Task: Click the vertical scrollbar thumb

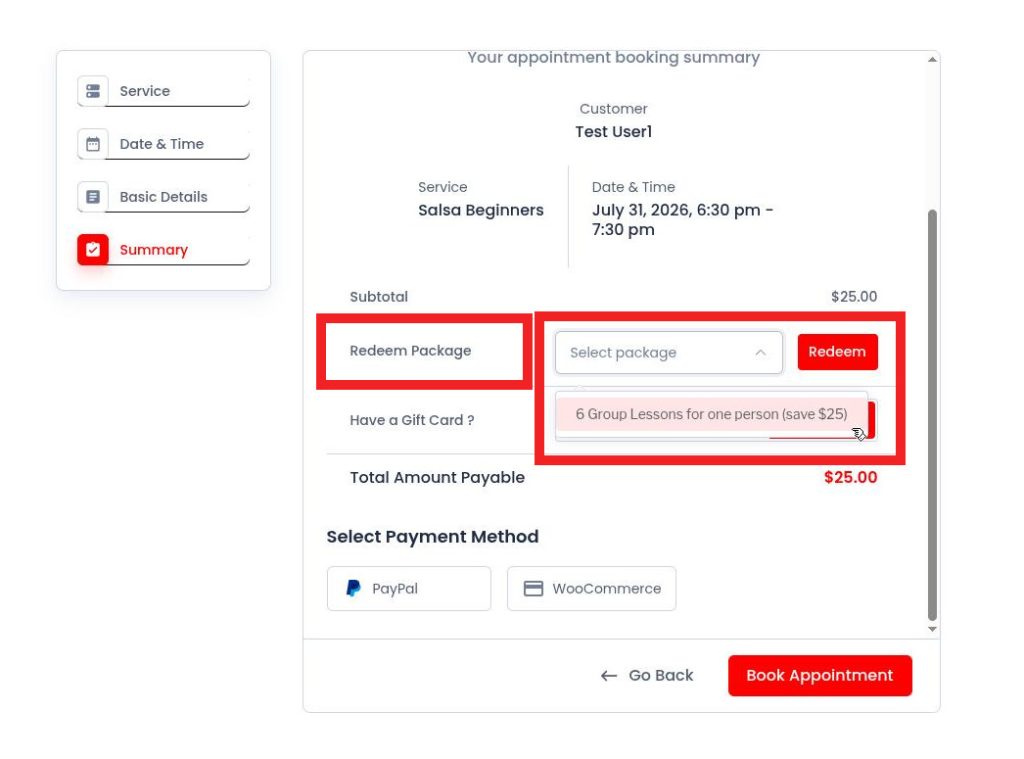Action: click(933, 415)
